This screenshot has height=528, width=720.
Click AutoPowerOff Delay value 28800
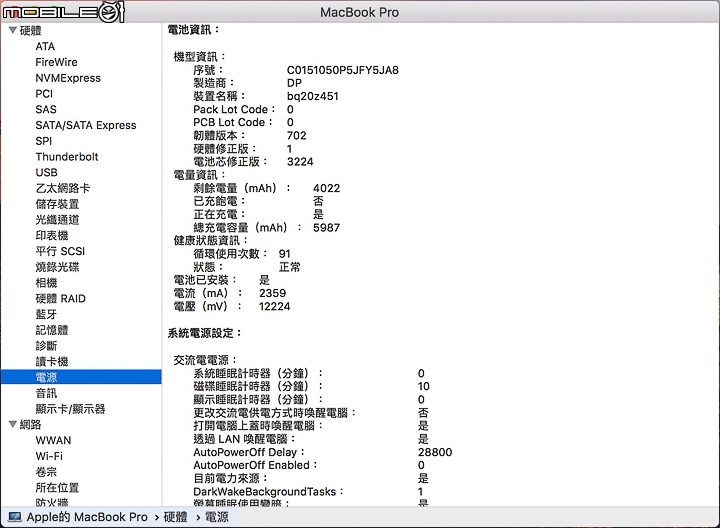click(x=435, y=452)
